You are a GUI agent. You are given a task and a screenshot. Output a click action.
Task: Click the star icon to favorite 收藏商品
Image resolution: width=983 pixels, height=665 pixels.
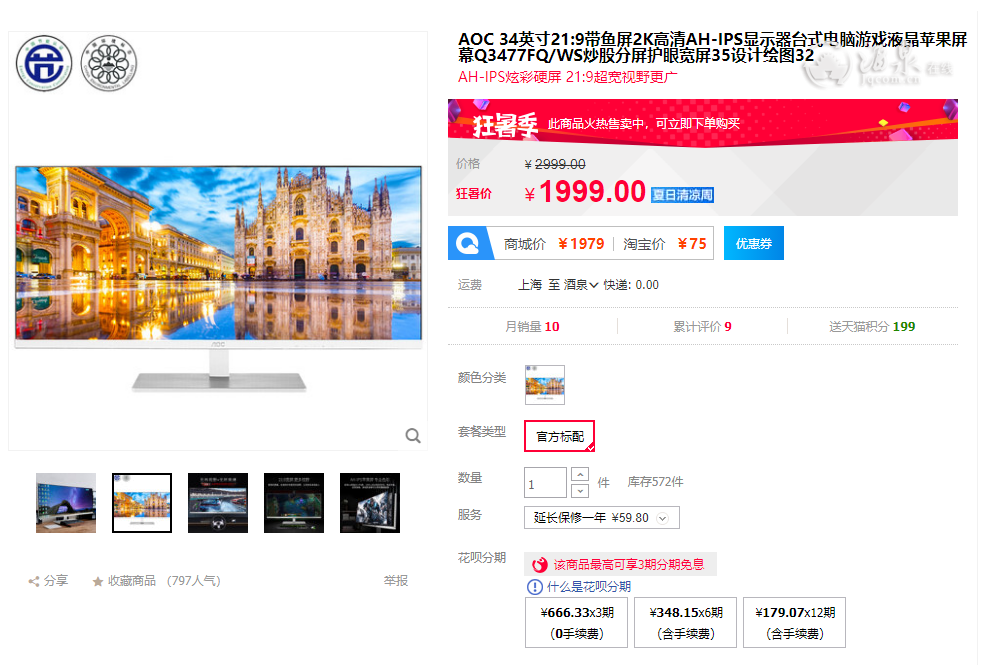click(x=98, y=582)
